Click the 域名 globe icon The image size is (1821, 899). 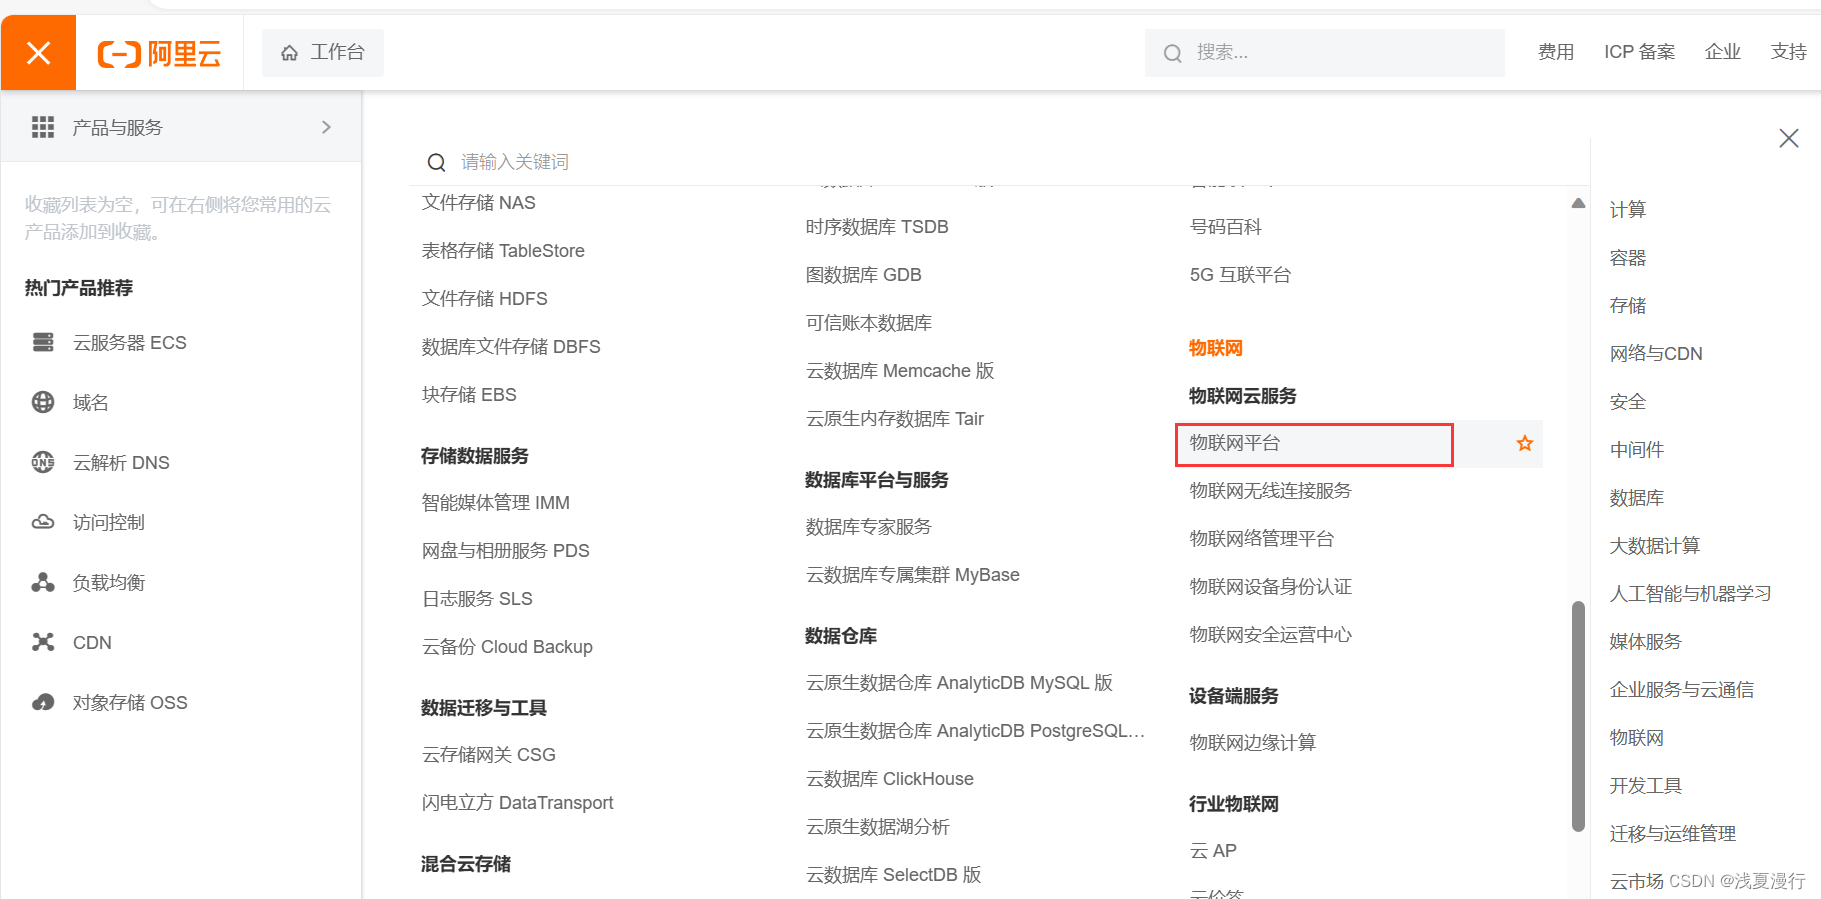tap(43, 402)
